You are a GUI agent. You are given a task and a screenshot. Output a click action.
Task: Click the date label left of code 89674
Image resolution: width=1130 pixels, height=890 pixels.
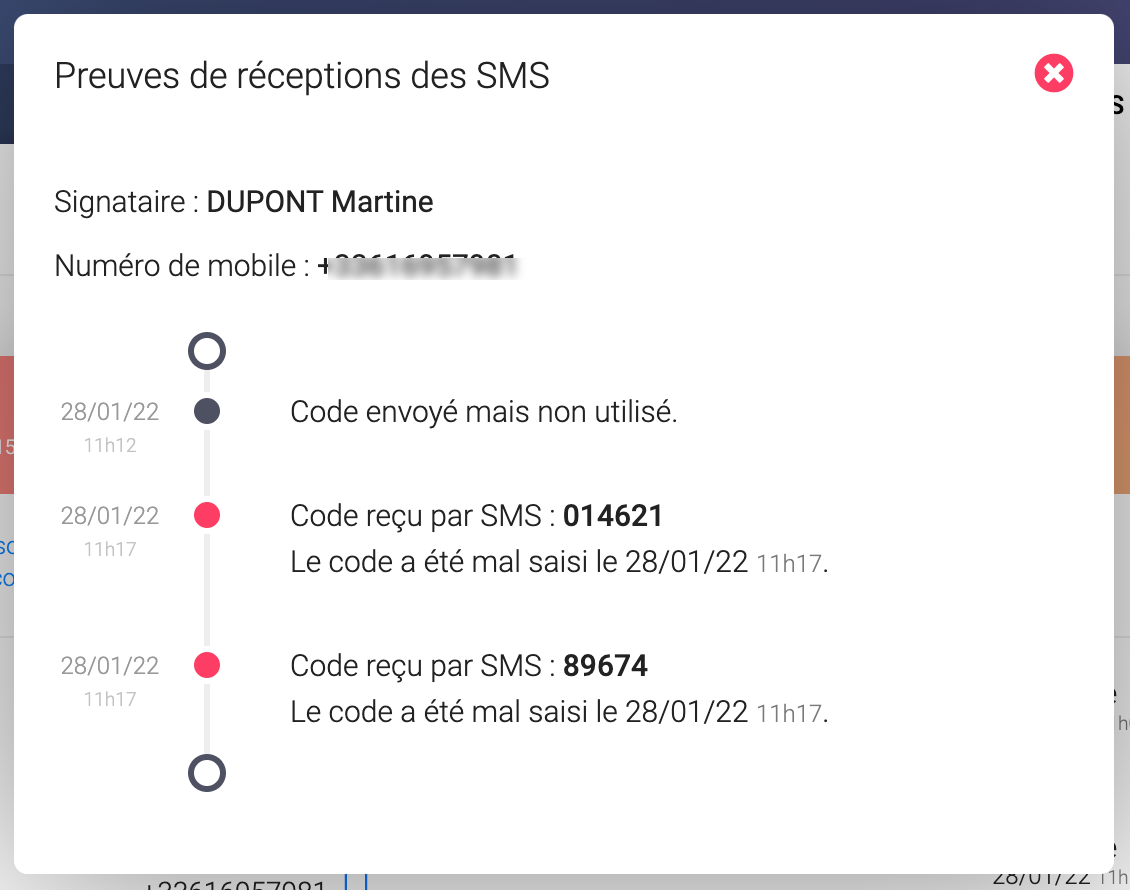click(x=110, y=666)
